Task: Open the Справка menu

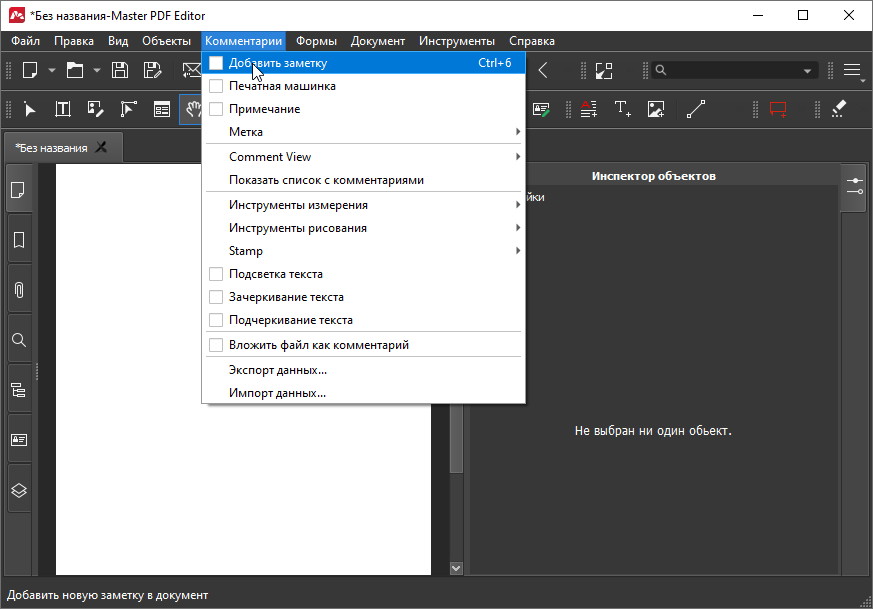Action: tap(532, 41)
